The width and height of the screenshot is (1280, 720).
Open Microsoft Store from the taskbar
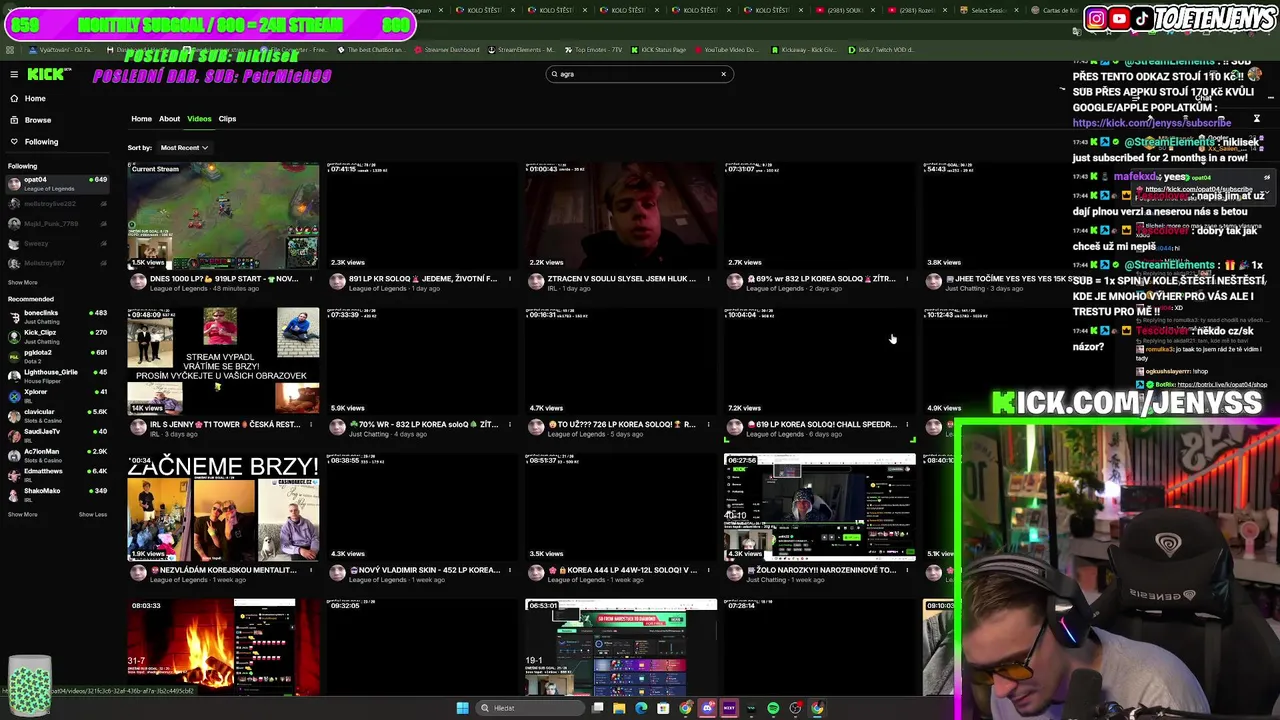[663, 708]
